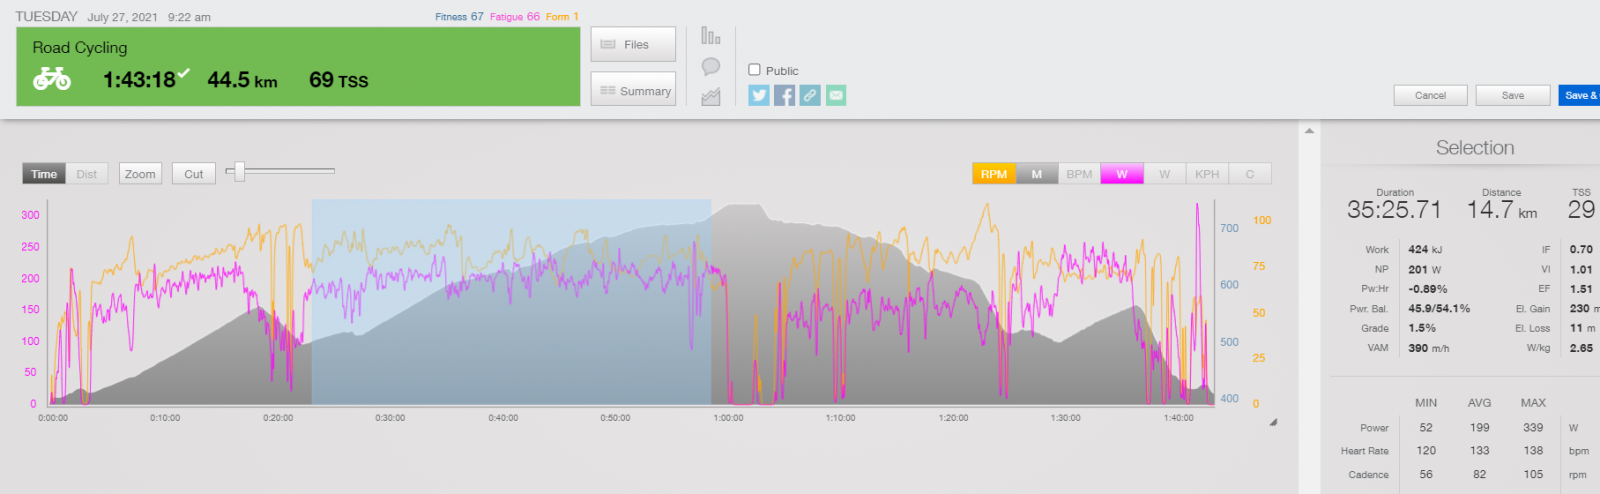Click the Pw:Hr -0.89% value
The image size is (1600, 494).
coord(1427,289)
